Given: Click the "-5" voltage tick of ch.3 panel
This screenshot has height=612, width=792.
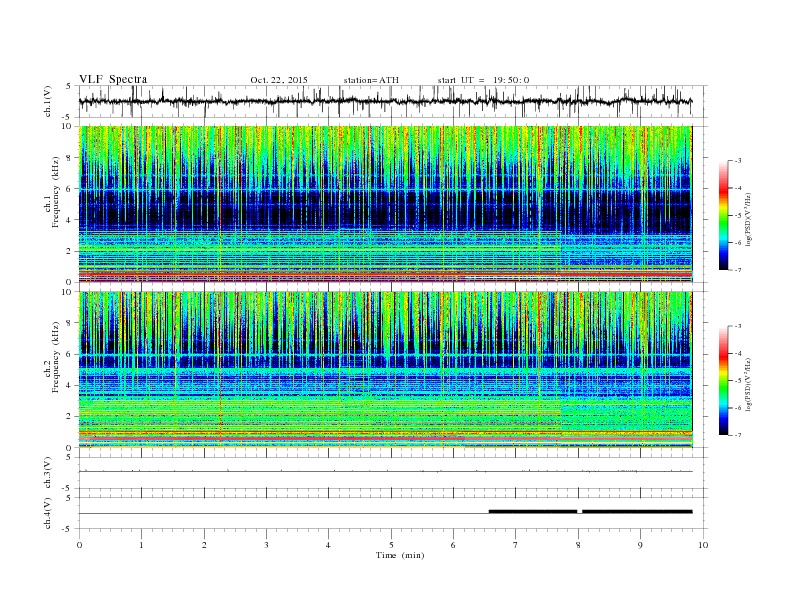Looking at the screenshot, I should tap(67, 488).
